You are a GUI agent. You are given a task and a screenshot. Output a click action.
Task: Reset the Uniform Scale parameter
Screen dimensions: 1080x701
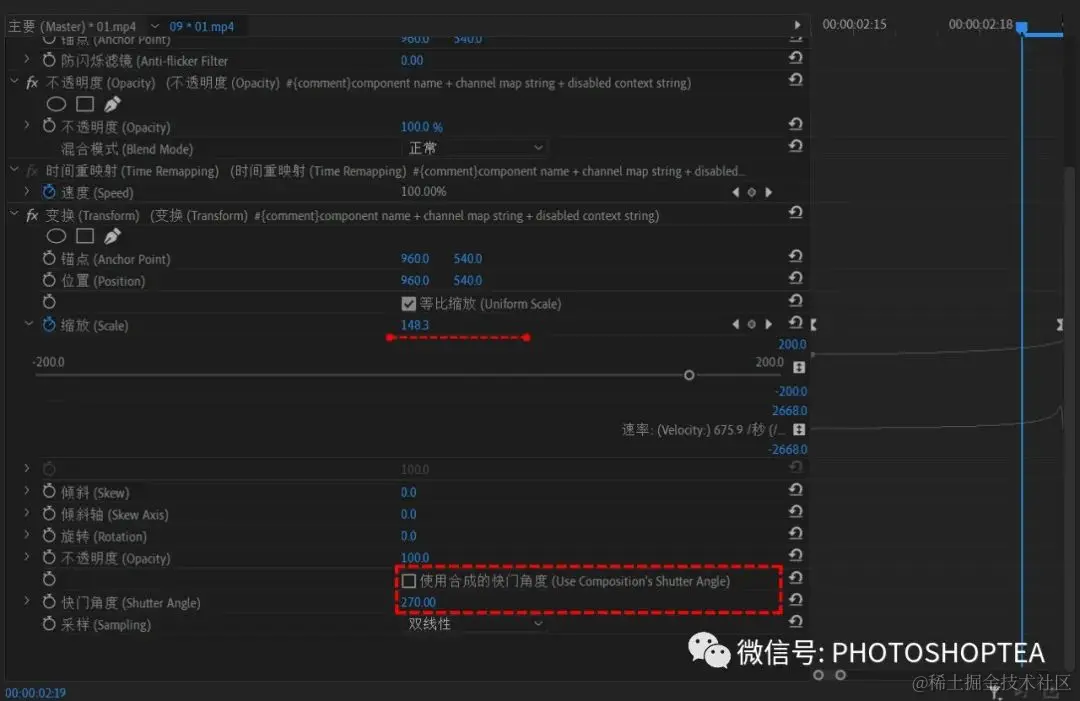796,300
